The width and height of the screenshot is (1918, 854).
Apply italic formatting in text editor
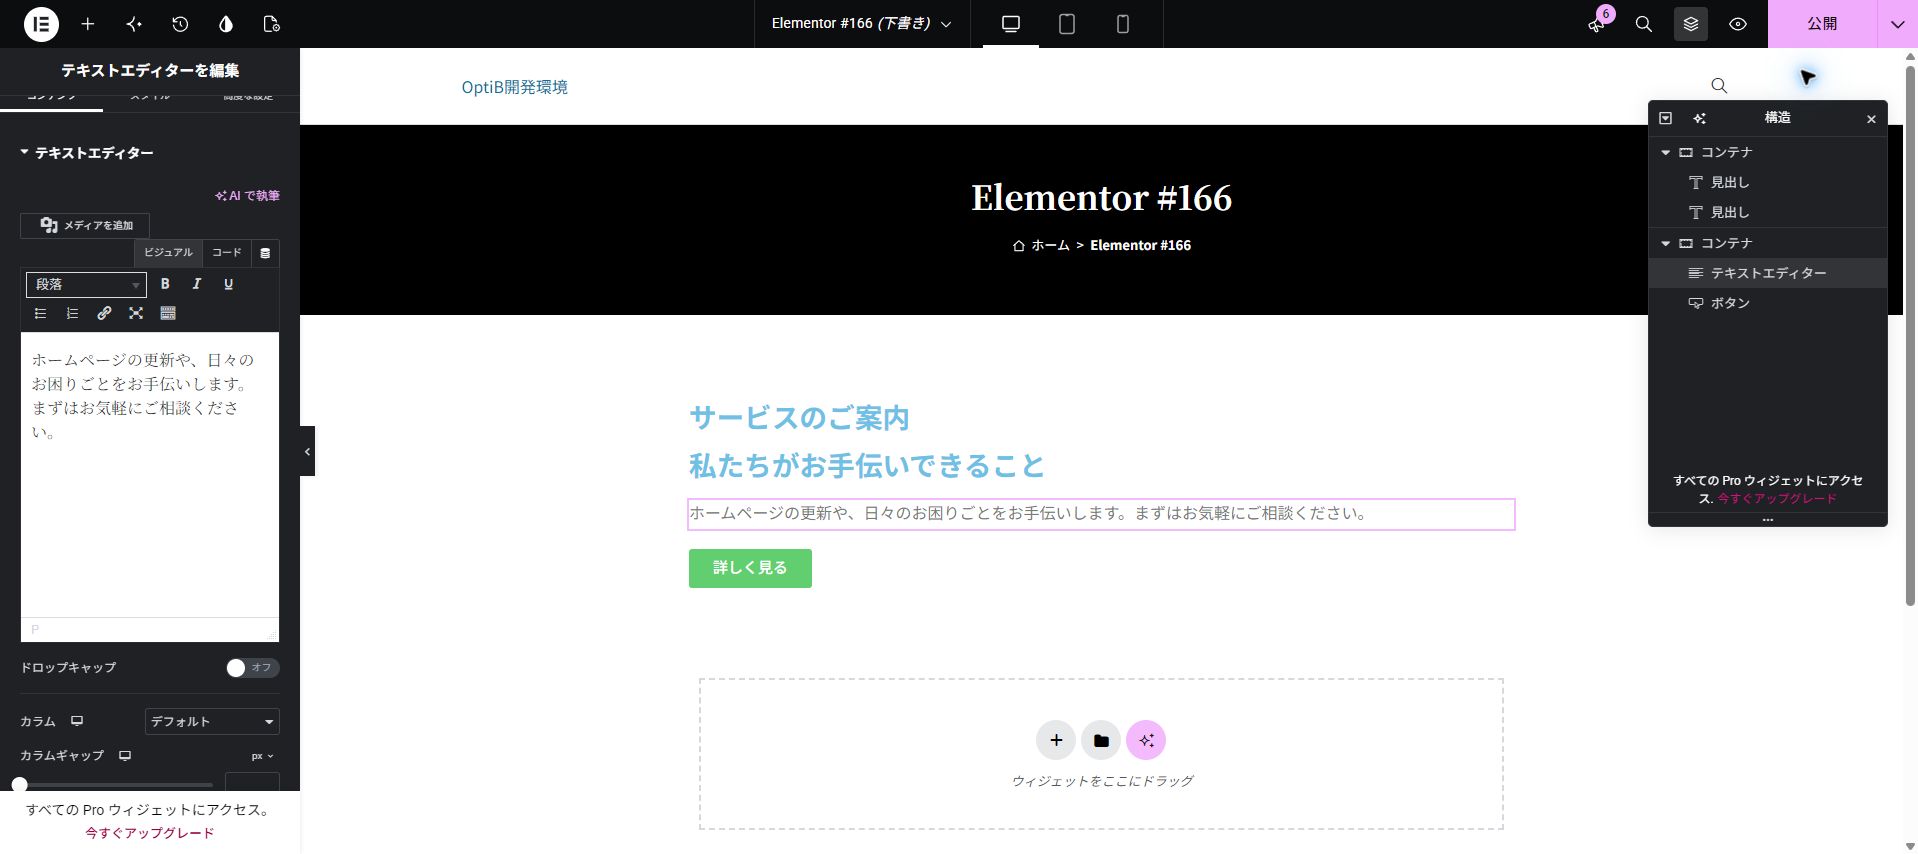click(197, 284)
